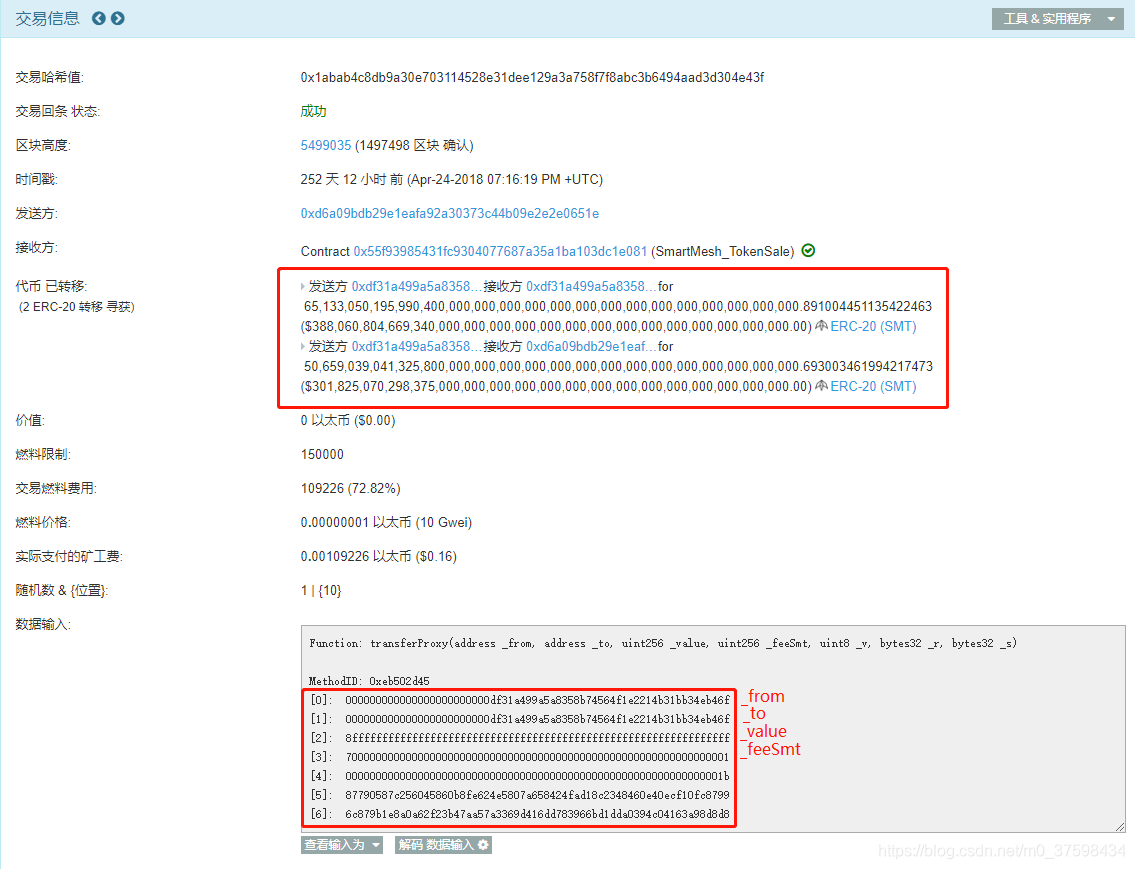The image size is (1135, 869).
Task: Click token icon beside second ERC-20 (SMT)
Action: point(822,386)
